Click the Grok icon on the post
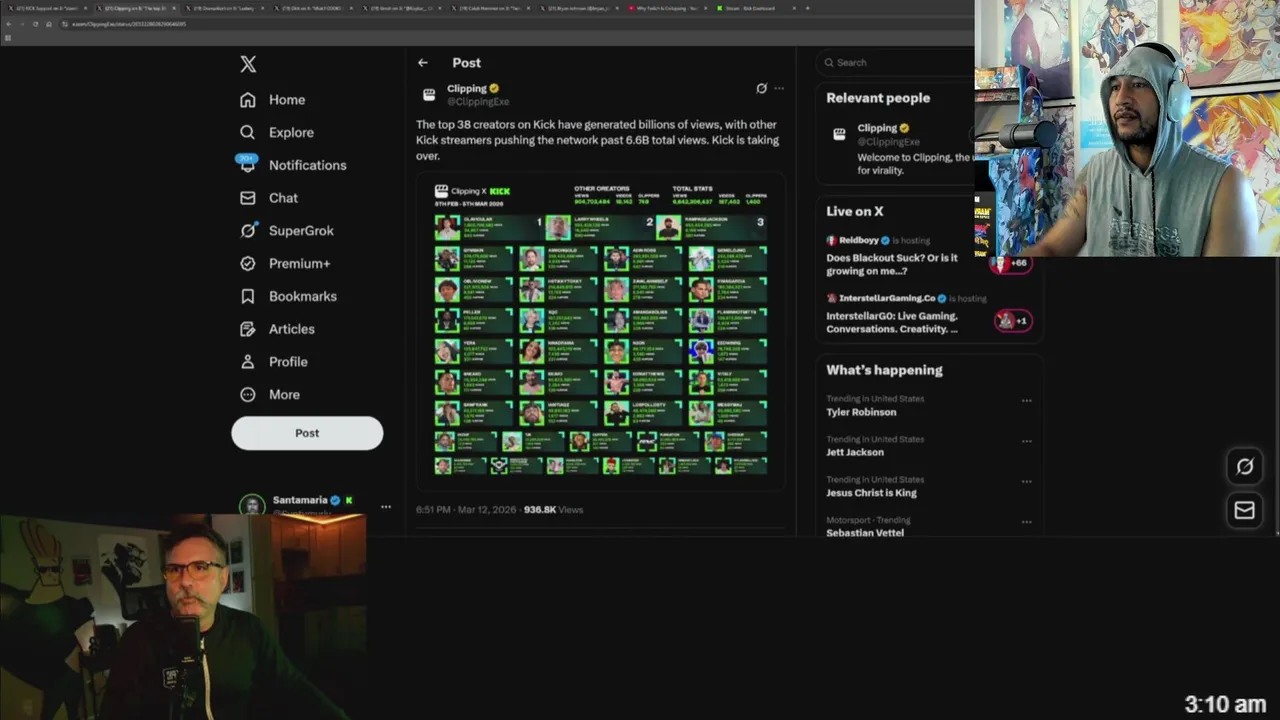The image size is (1280, 720). click(x=761, y=89)
